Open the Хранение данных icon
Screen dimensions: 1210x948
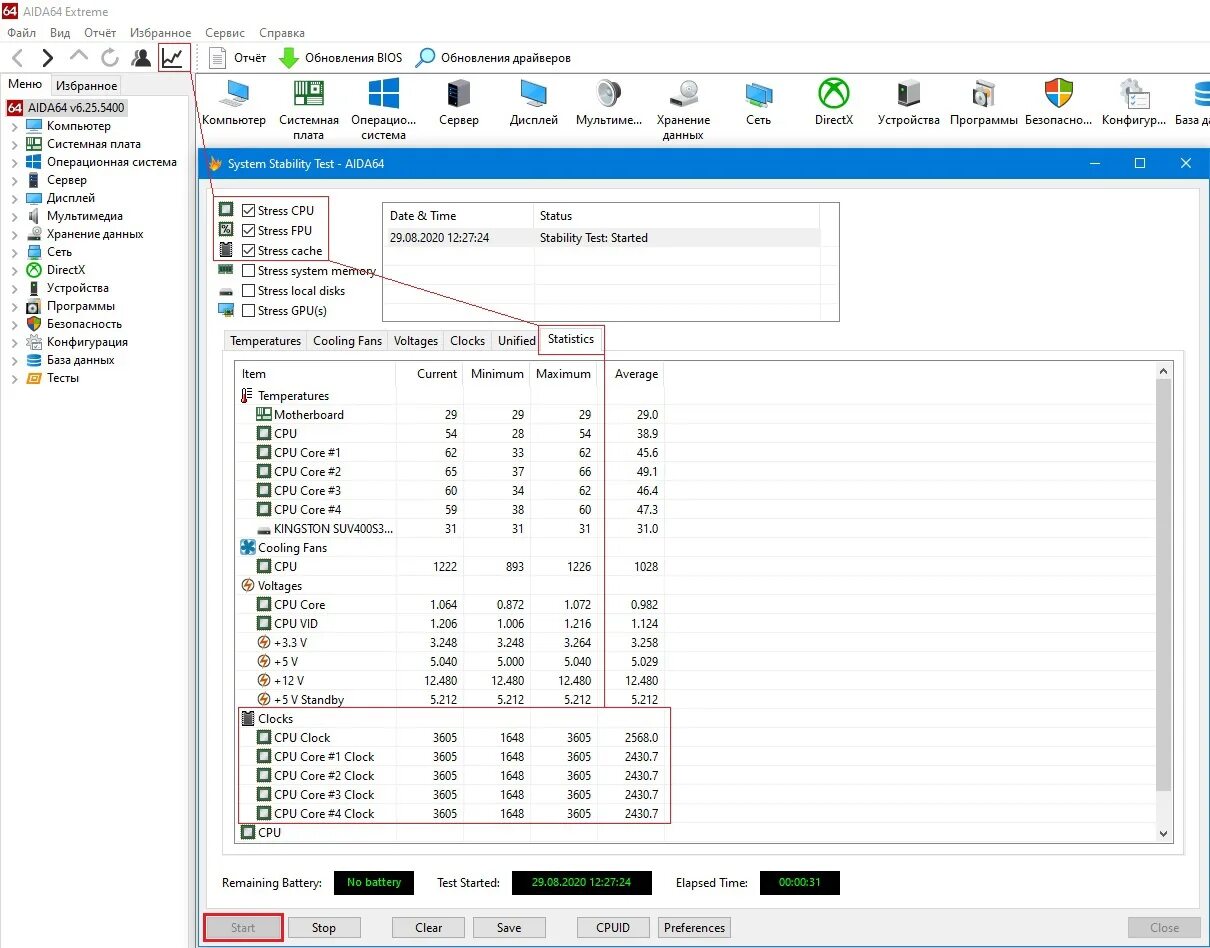[684, 110]
